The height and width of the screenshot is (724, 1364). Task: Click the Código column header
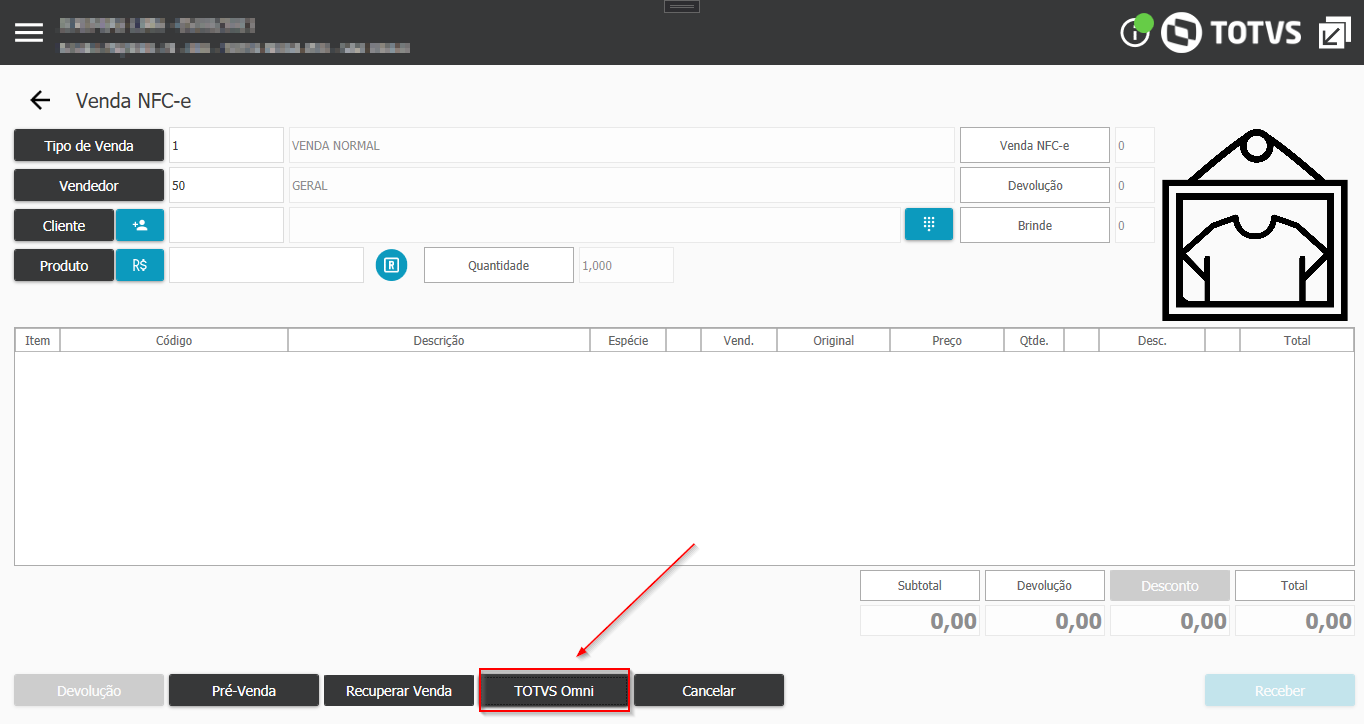(174, 340)
